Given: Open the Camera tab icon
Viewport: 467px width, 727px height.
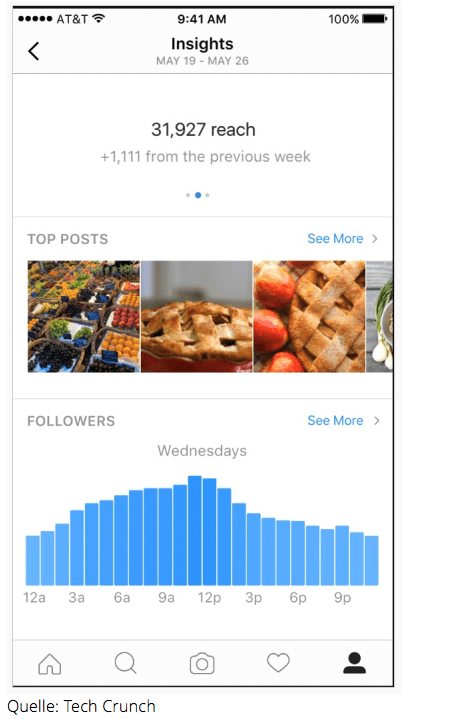Looking at the screenshot, I should tap(202, 663).
